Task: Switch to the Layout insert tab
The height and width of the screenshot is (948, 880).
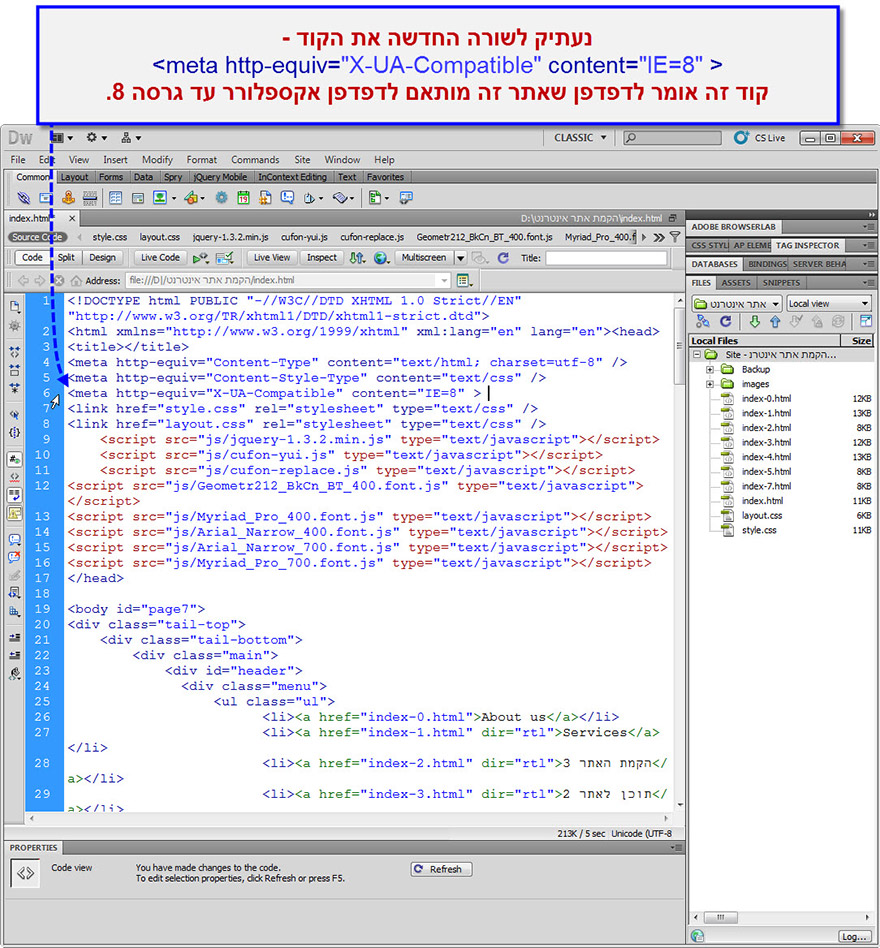Action: [x=74, y=177]
